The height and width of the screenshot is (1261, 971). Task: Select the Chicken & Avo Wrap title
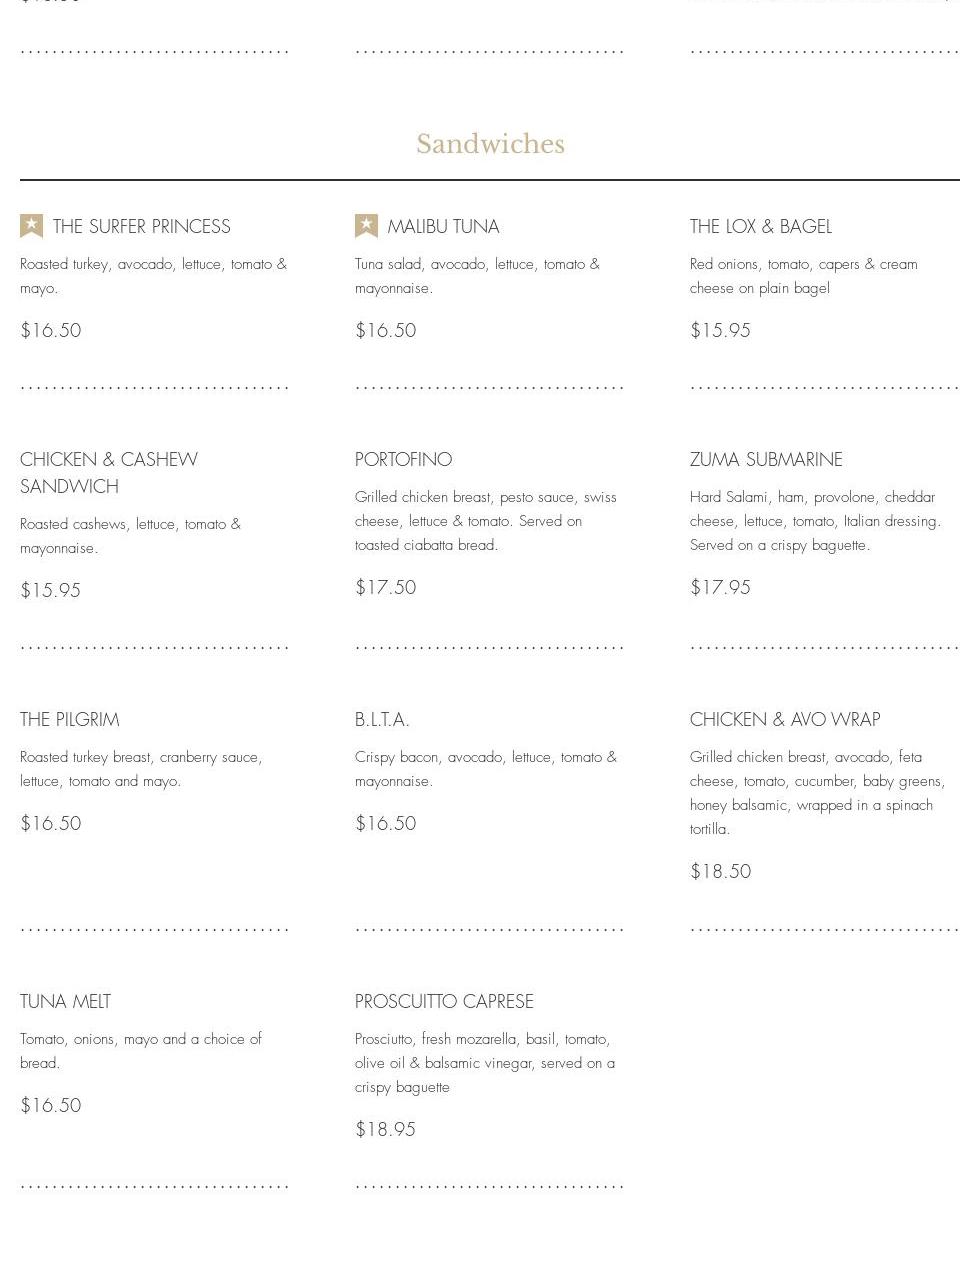(785, 720)
